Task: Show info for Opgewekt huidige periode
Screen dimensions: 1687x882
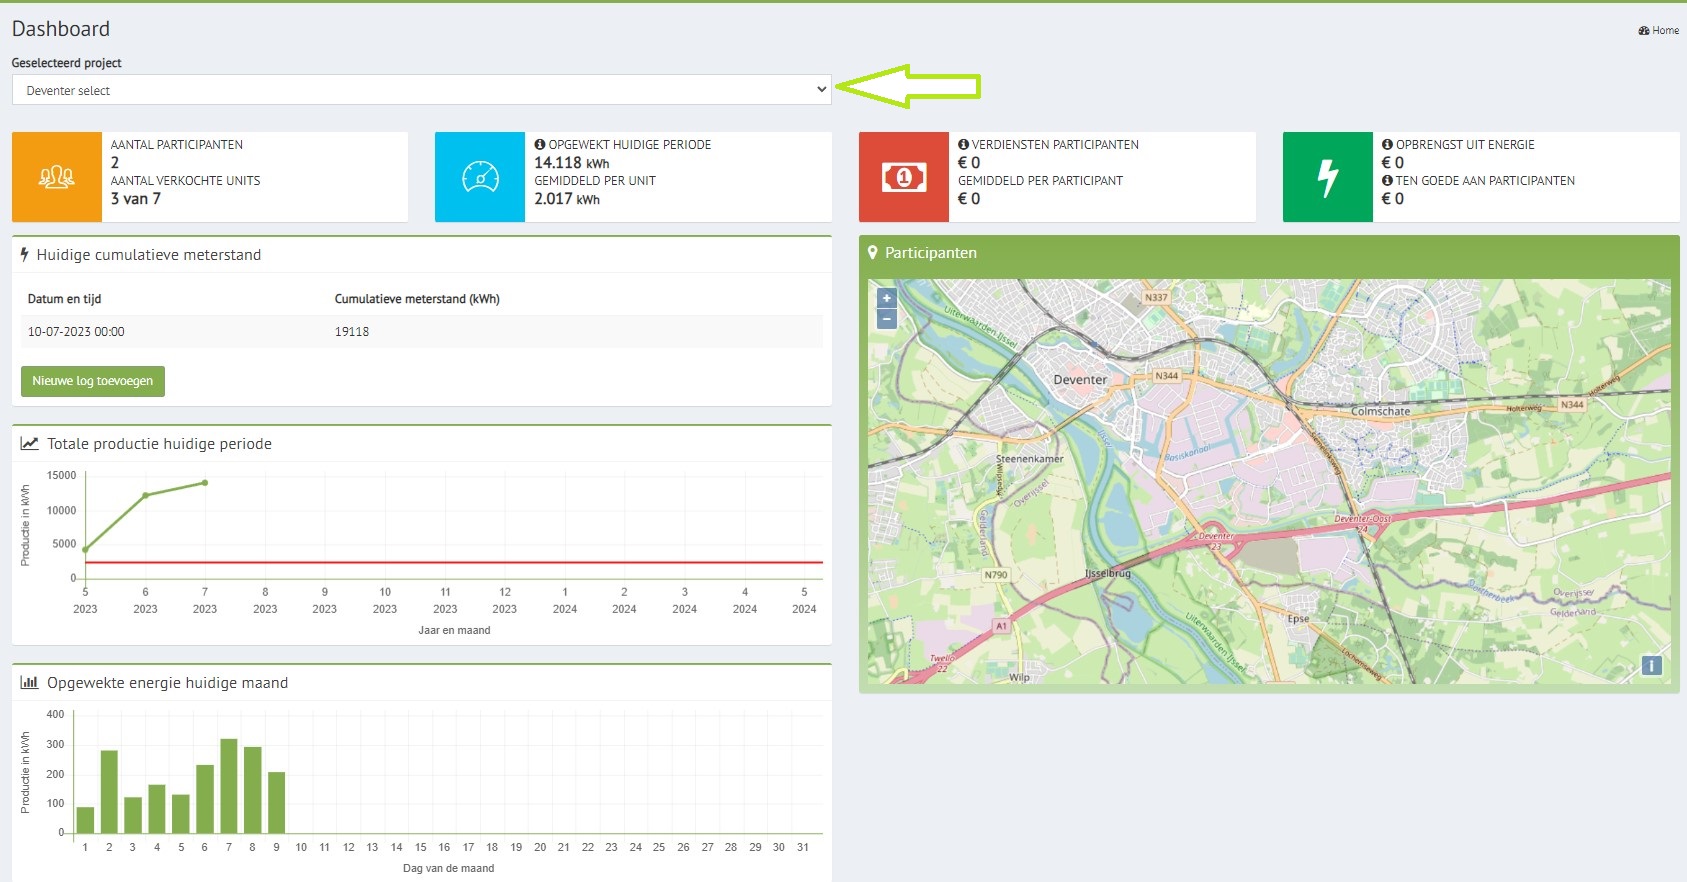Action: pyautogui.click(x=540, y=145)
